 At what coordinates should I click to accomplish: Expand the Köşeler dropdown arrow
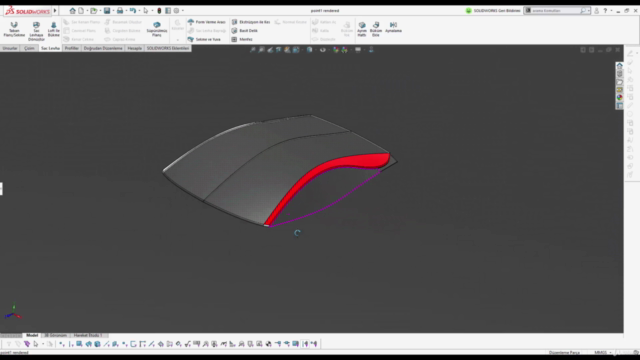tap(178, 40)
